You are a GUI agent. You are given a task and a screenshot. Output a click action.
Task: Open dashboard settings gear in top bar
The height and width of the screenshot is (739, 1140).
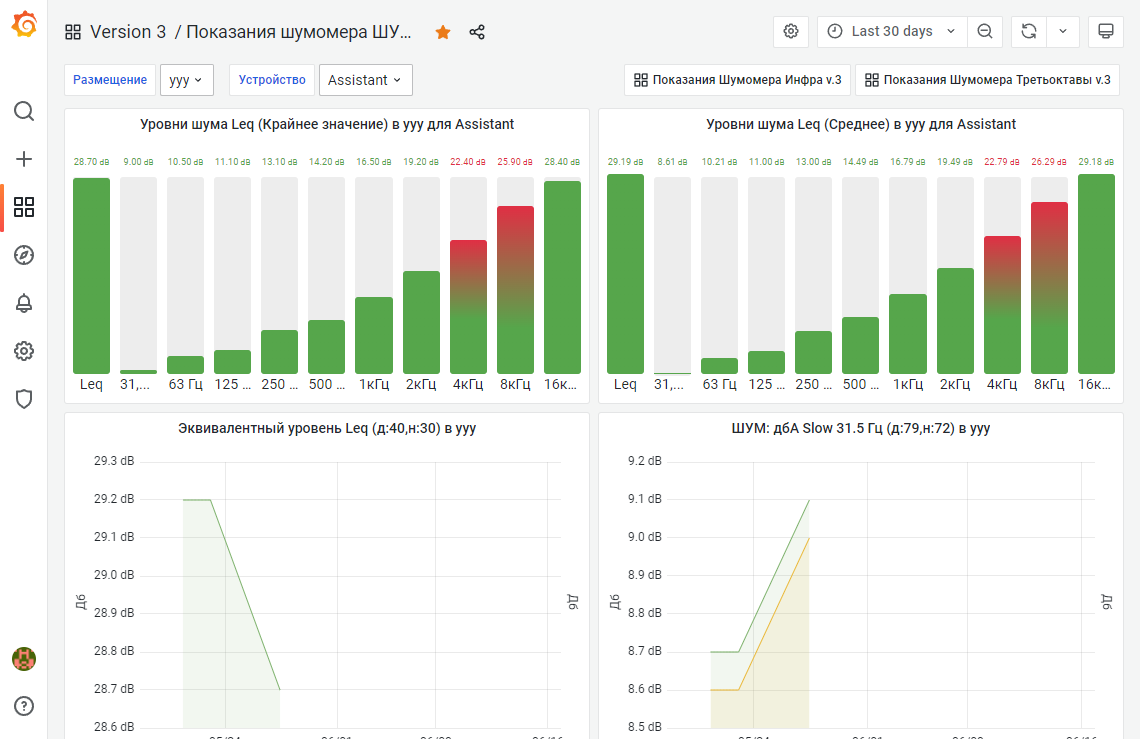[x=791, y=32]
